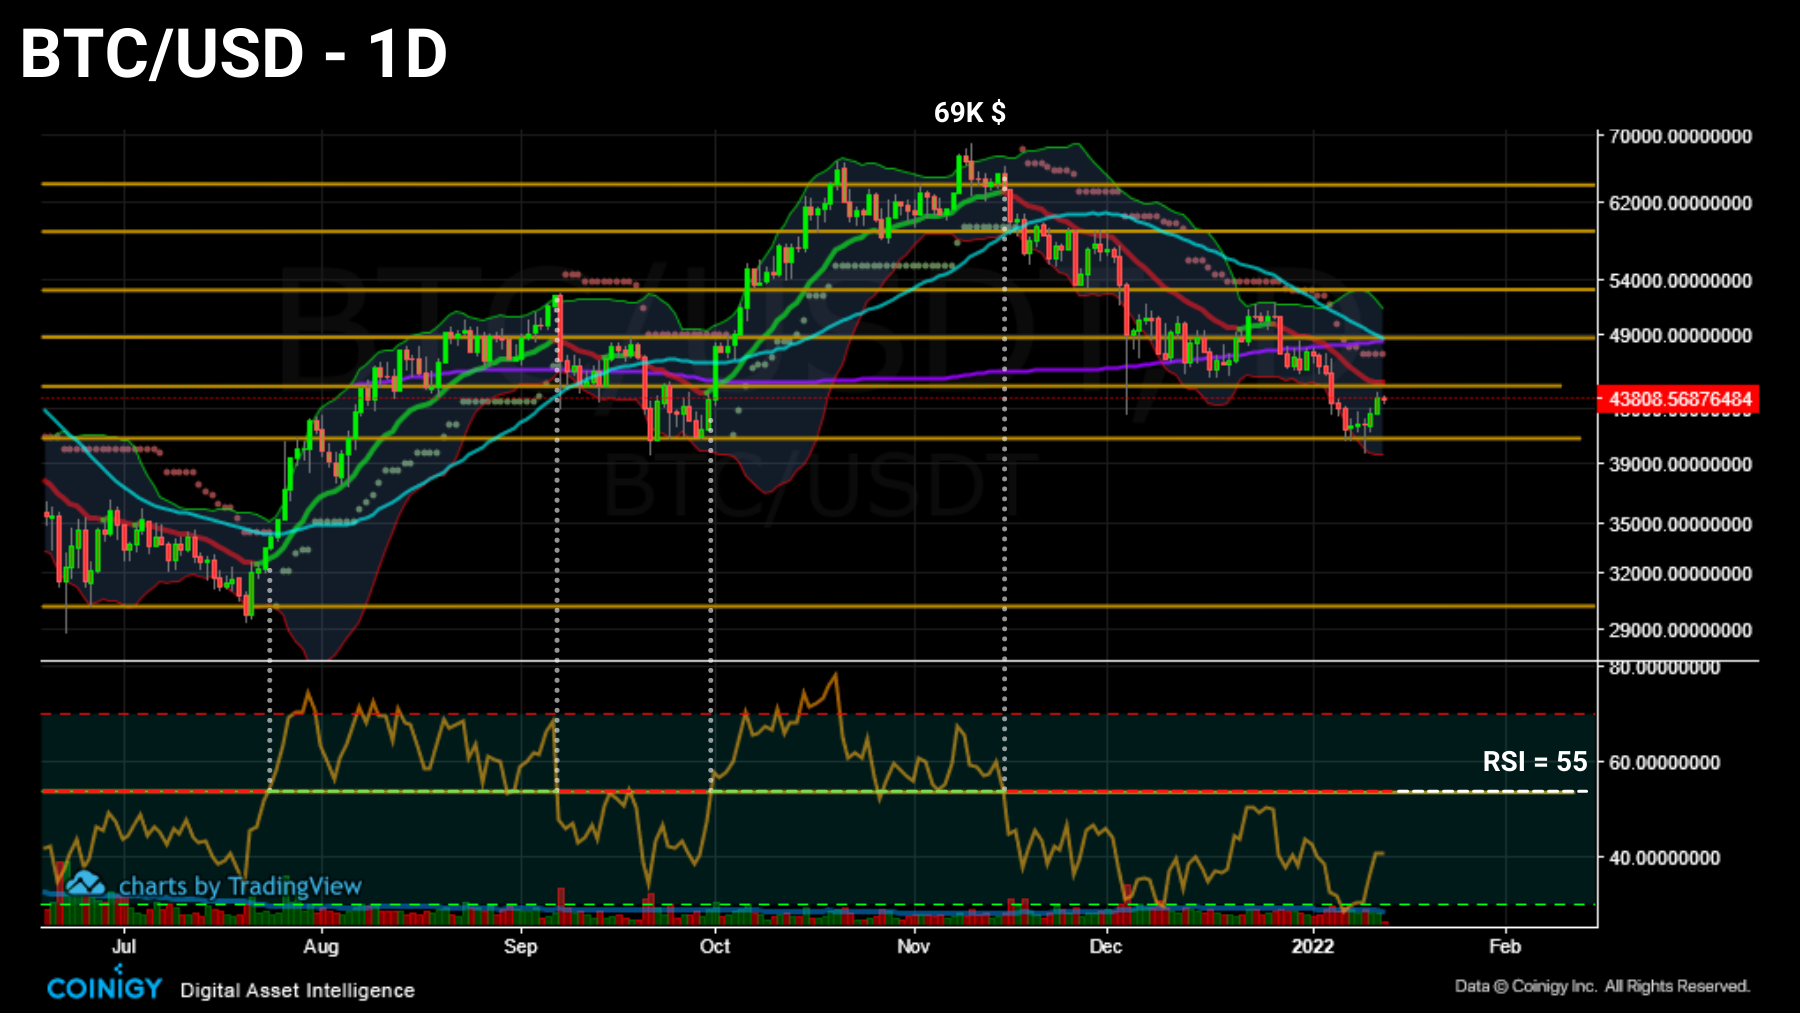Click the 2022 label on the time axis

click(x=1314, y=946)
